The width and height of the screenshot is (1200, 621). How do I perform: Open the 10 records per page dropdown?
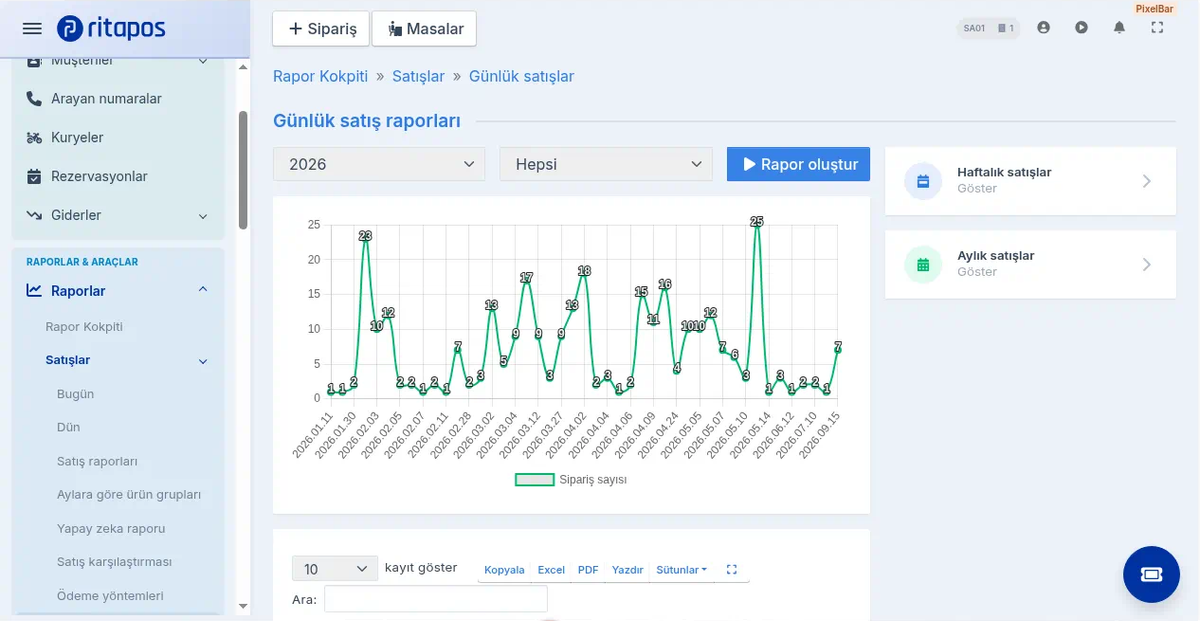click(335, 569)
